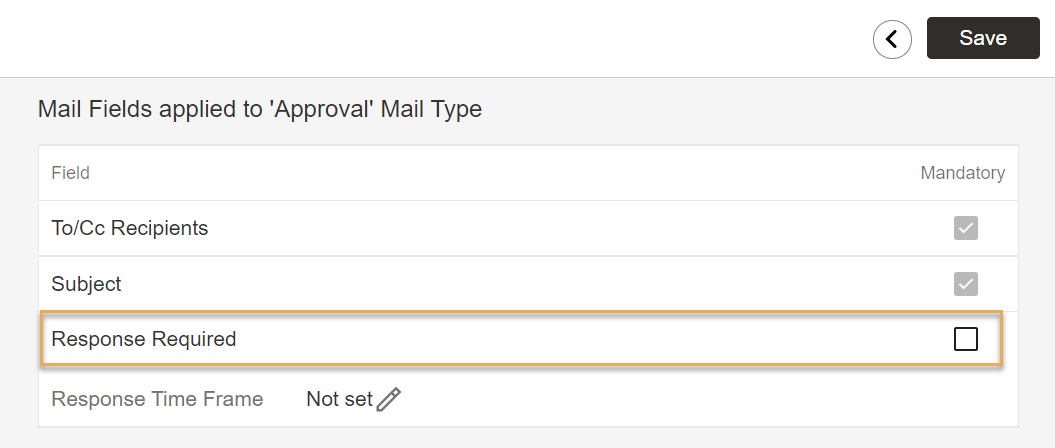Image resolution: width=1055 pixels, height=448 pixels.
Task: Save the mail field settings
Action: [983, 38]
